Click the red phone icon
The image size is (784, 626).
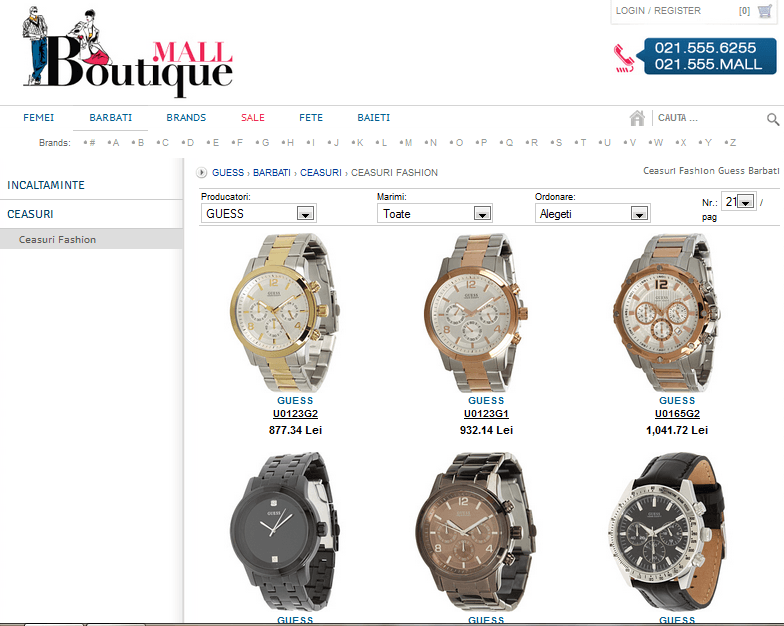tap(626, 58)
